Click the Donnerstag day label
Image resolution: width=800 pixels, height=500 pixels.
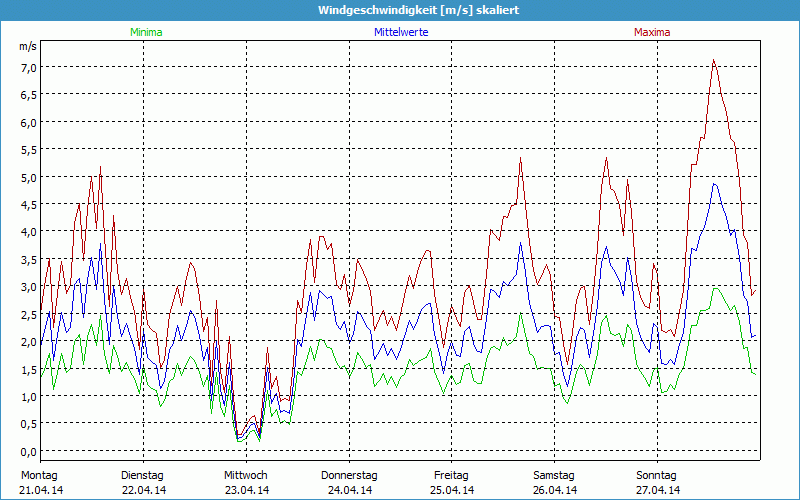349,476
